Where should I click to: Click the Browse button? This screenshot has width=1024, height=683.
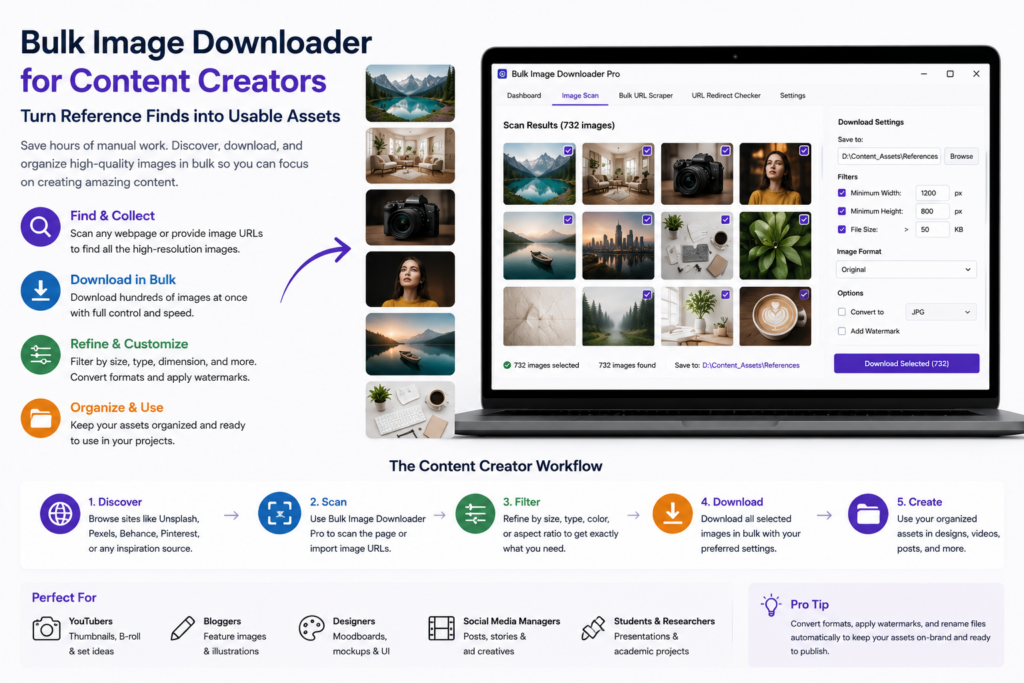point(961,156)
